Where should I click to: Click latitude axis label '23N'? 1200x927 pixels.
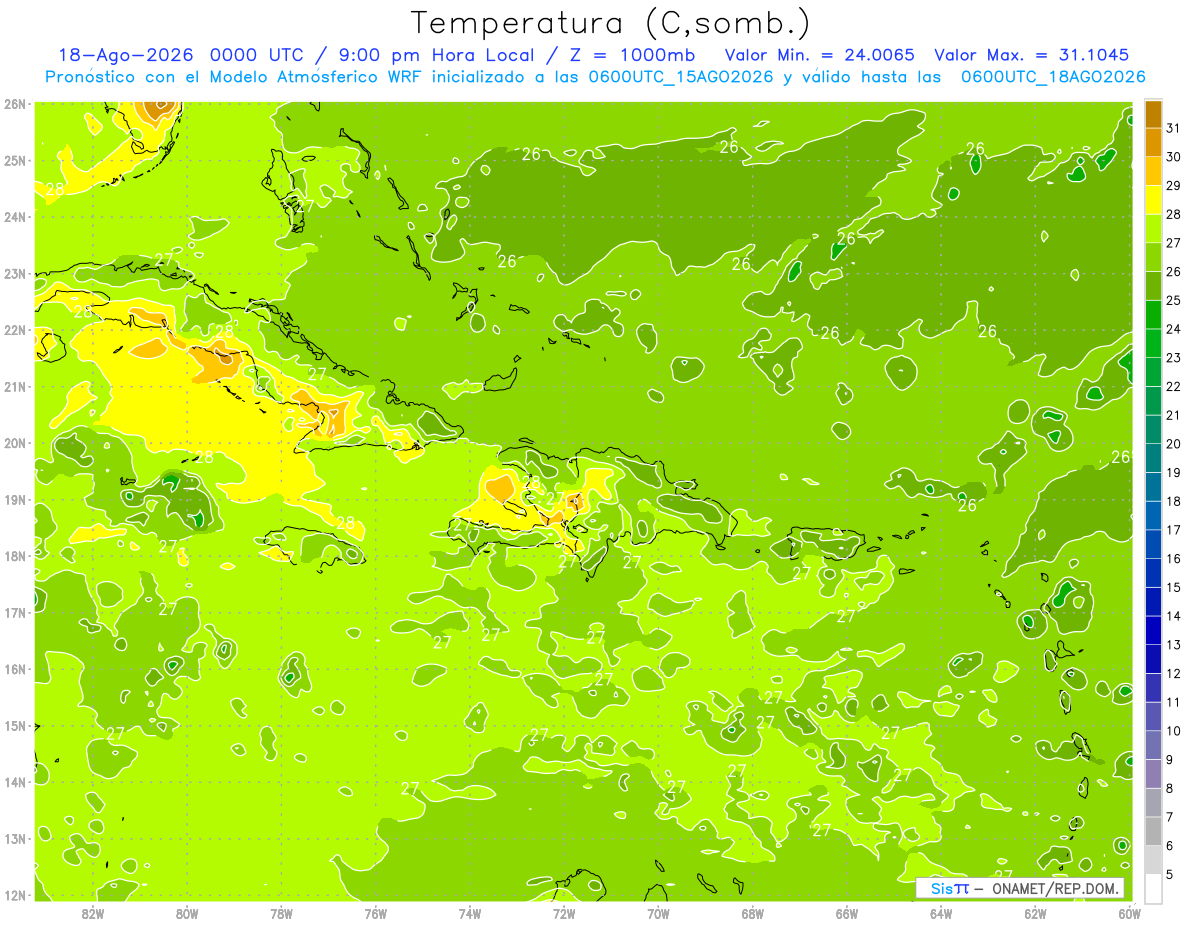coord(15,274)
